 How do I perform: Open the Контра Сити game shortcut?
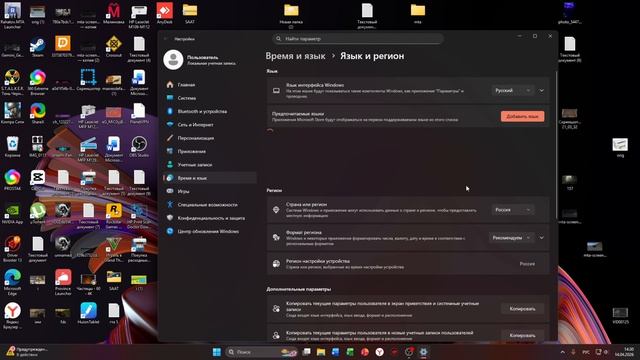[x=12, y=114]
